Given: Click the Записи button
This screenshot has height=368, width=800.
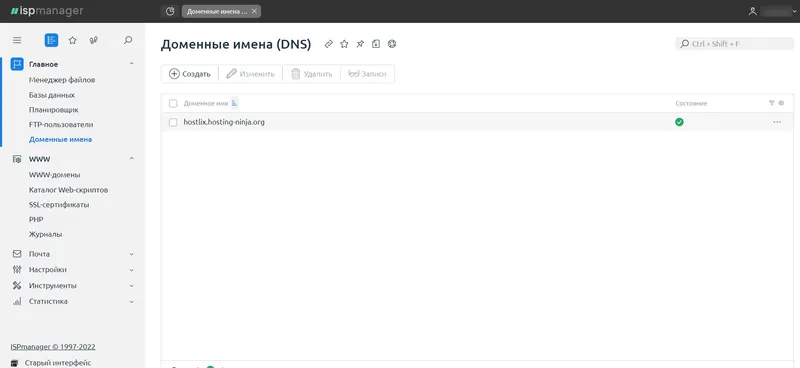Looking at the screenshot, I should coord(367,74).
